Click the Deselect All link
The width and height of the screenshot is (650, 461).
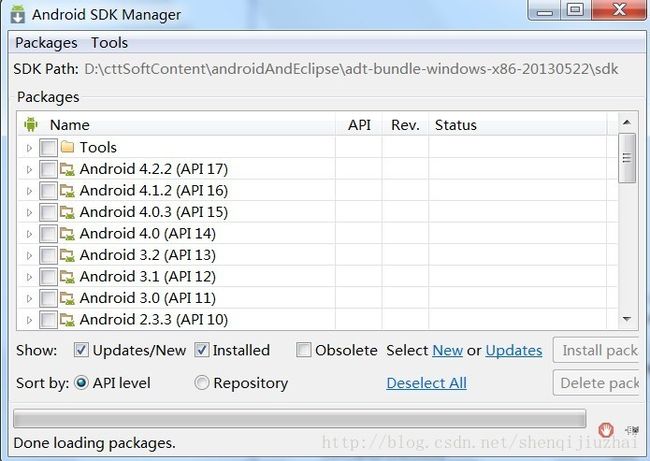[x=427, y=383]
